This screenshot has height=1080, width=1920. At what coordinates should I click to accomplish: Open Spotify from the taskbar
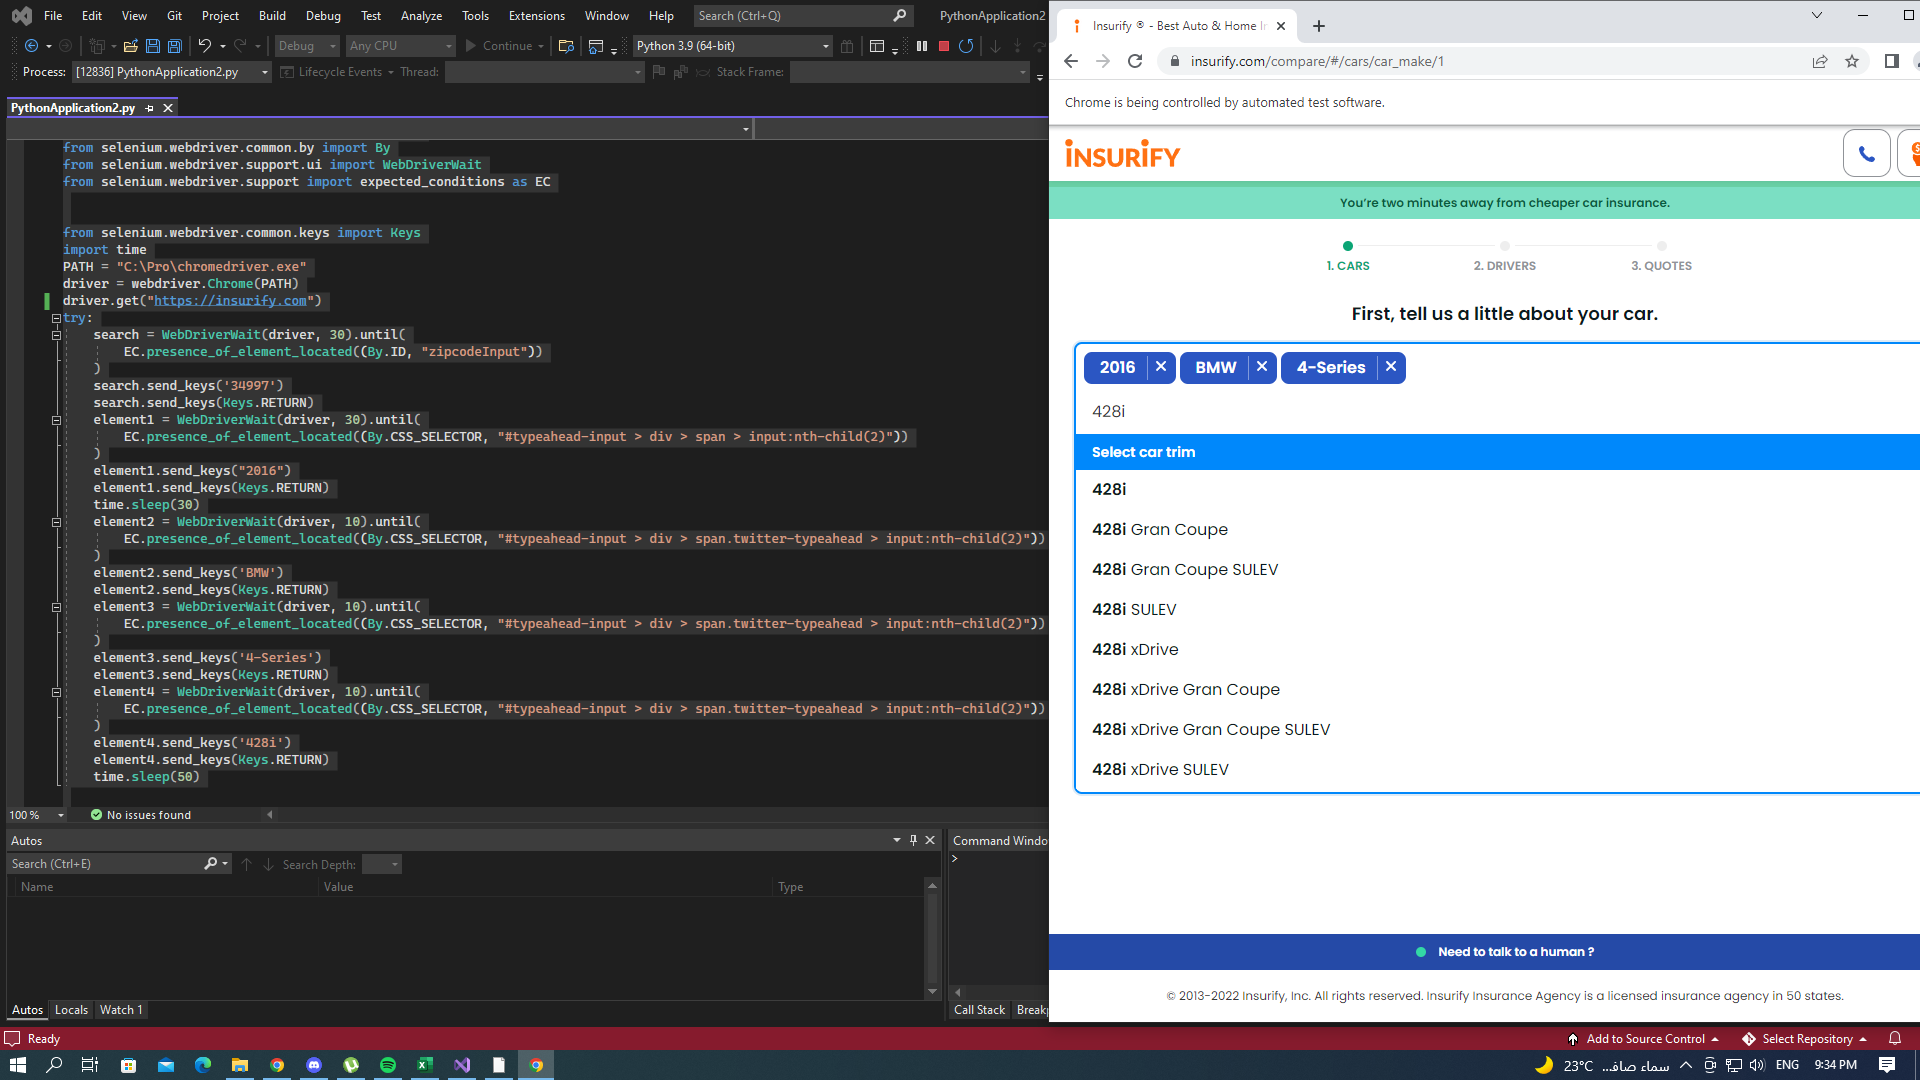(x=388, y=1065)
